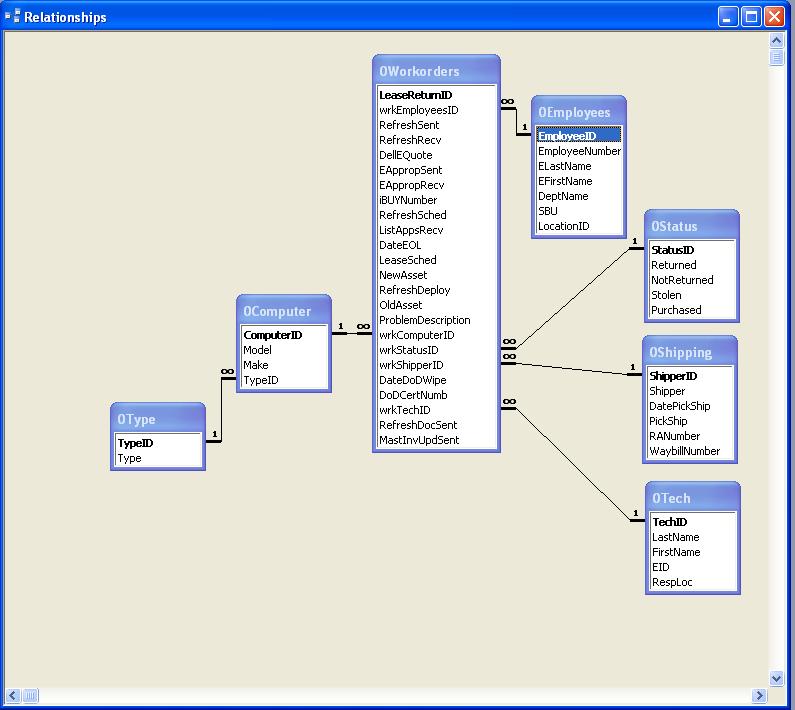Select the OShipping table title bar
The image size is (795, 710).
690,352
